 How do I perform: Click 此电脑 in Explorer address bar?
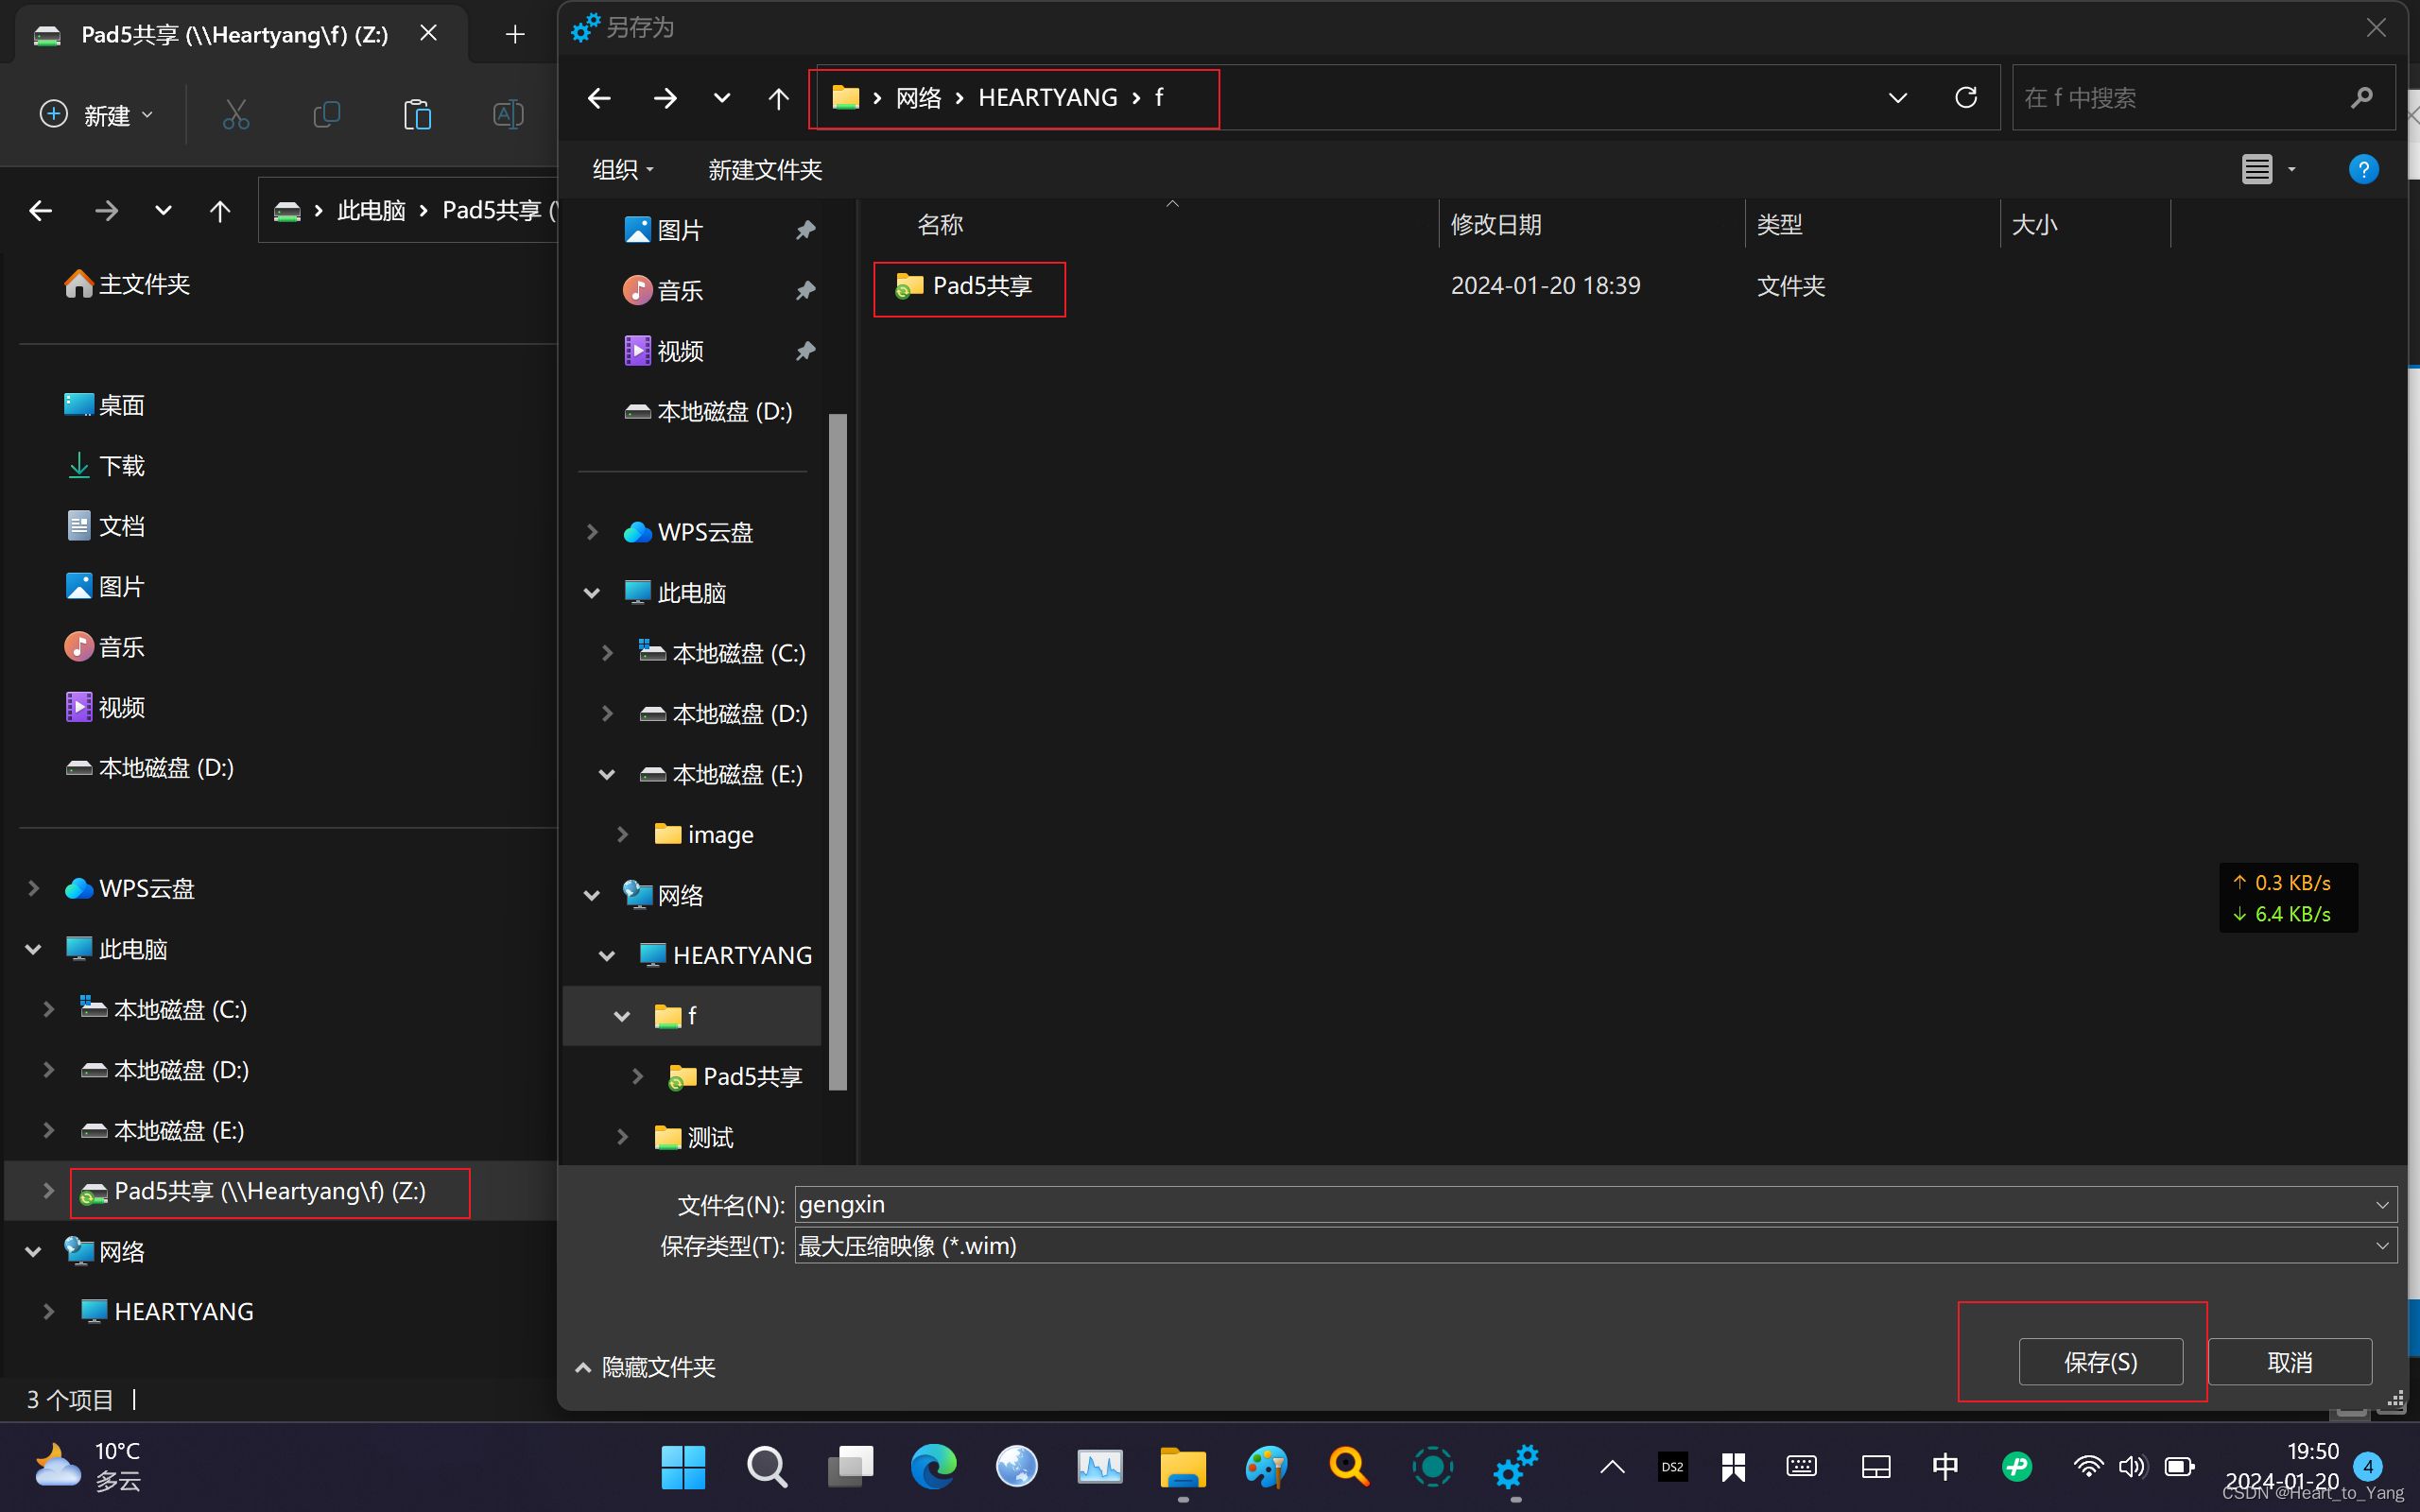[371, 210]
